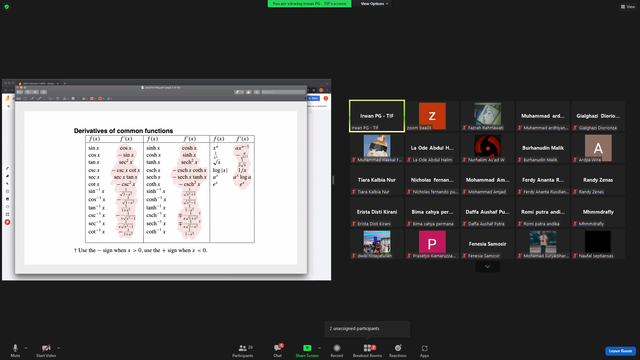Click the sidebar view button in PDF viewer

(x=20, y=92)
